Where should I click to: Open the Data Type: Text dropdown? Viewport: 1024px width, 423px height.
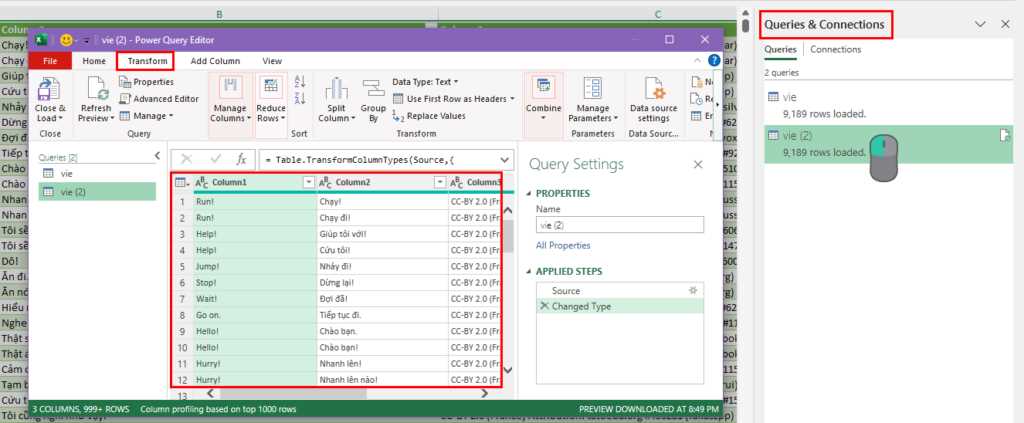pos(425,82)
